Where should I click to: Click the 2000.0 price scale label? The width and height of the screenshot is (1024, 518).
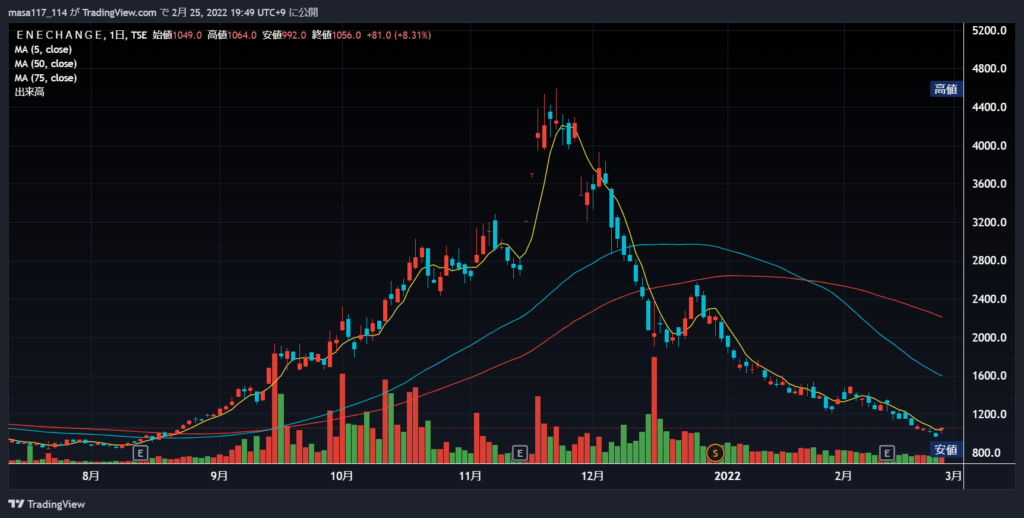989,338
